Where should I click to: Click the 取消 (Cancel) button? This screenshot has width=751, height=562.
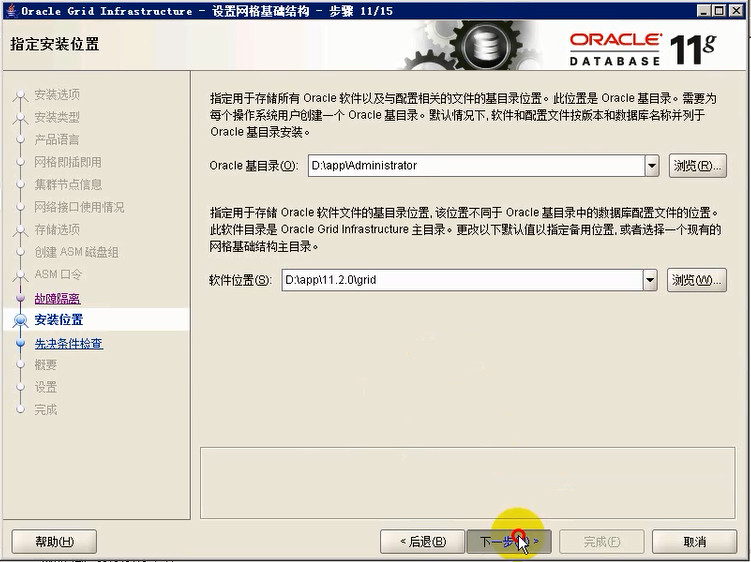point(694,541)
